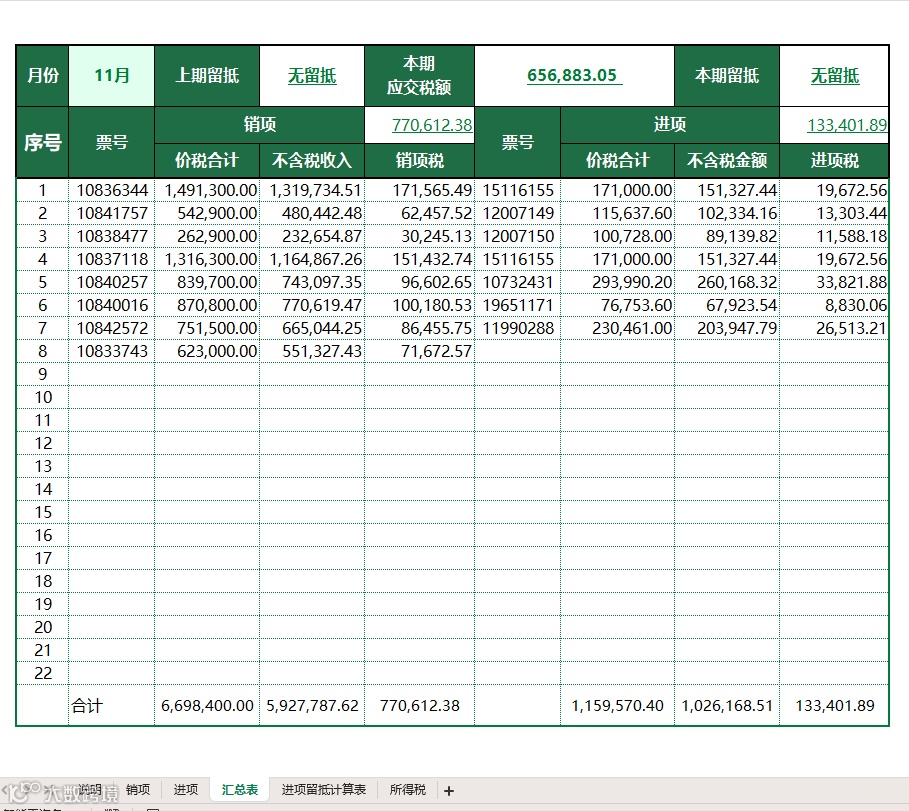Select the 本期留抵 header cell
This screenshot has height=811, width=909.
pyautogui.click(x=727, y=75)
